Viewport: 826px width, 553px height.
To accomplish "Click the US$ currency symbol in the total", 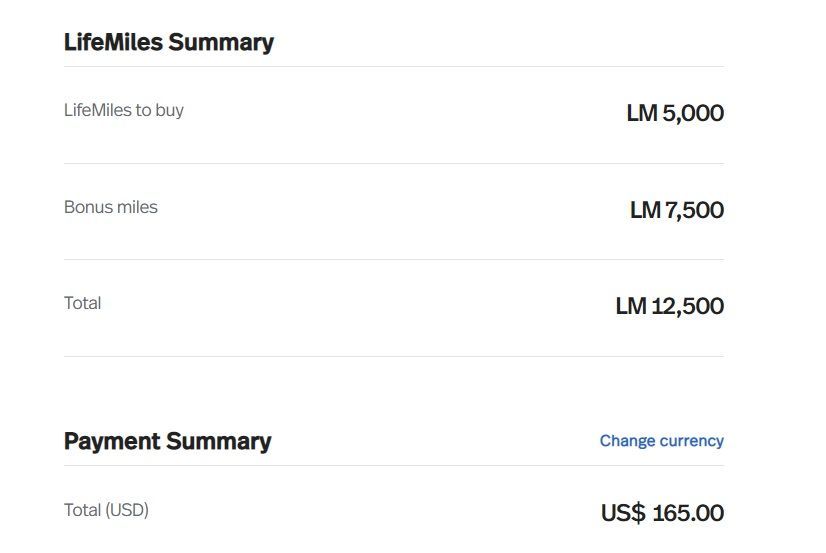I will (x=623, y=513).
